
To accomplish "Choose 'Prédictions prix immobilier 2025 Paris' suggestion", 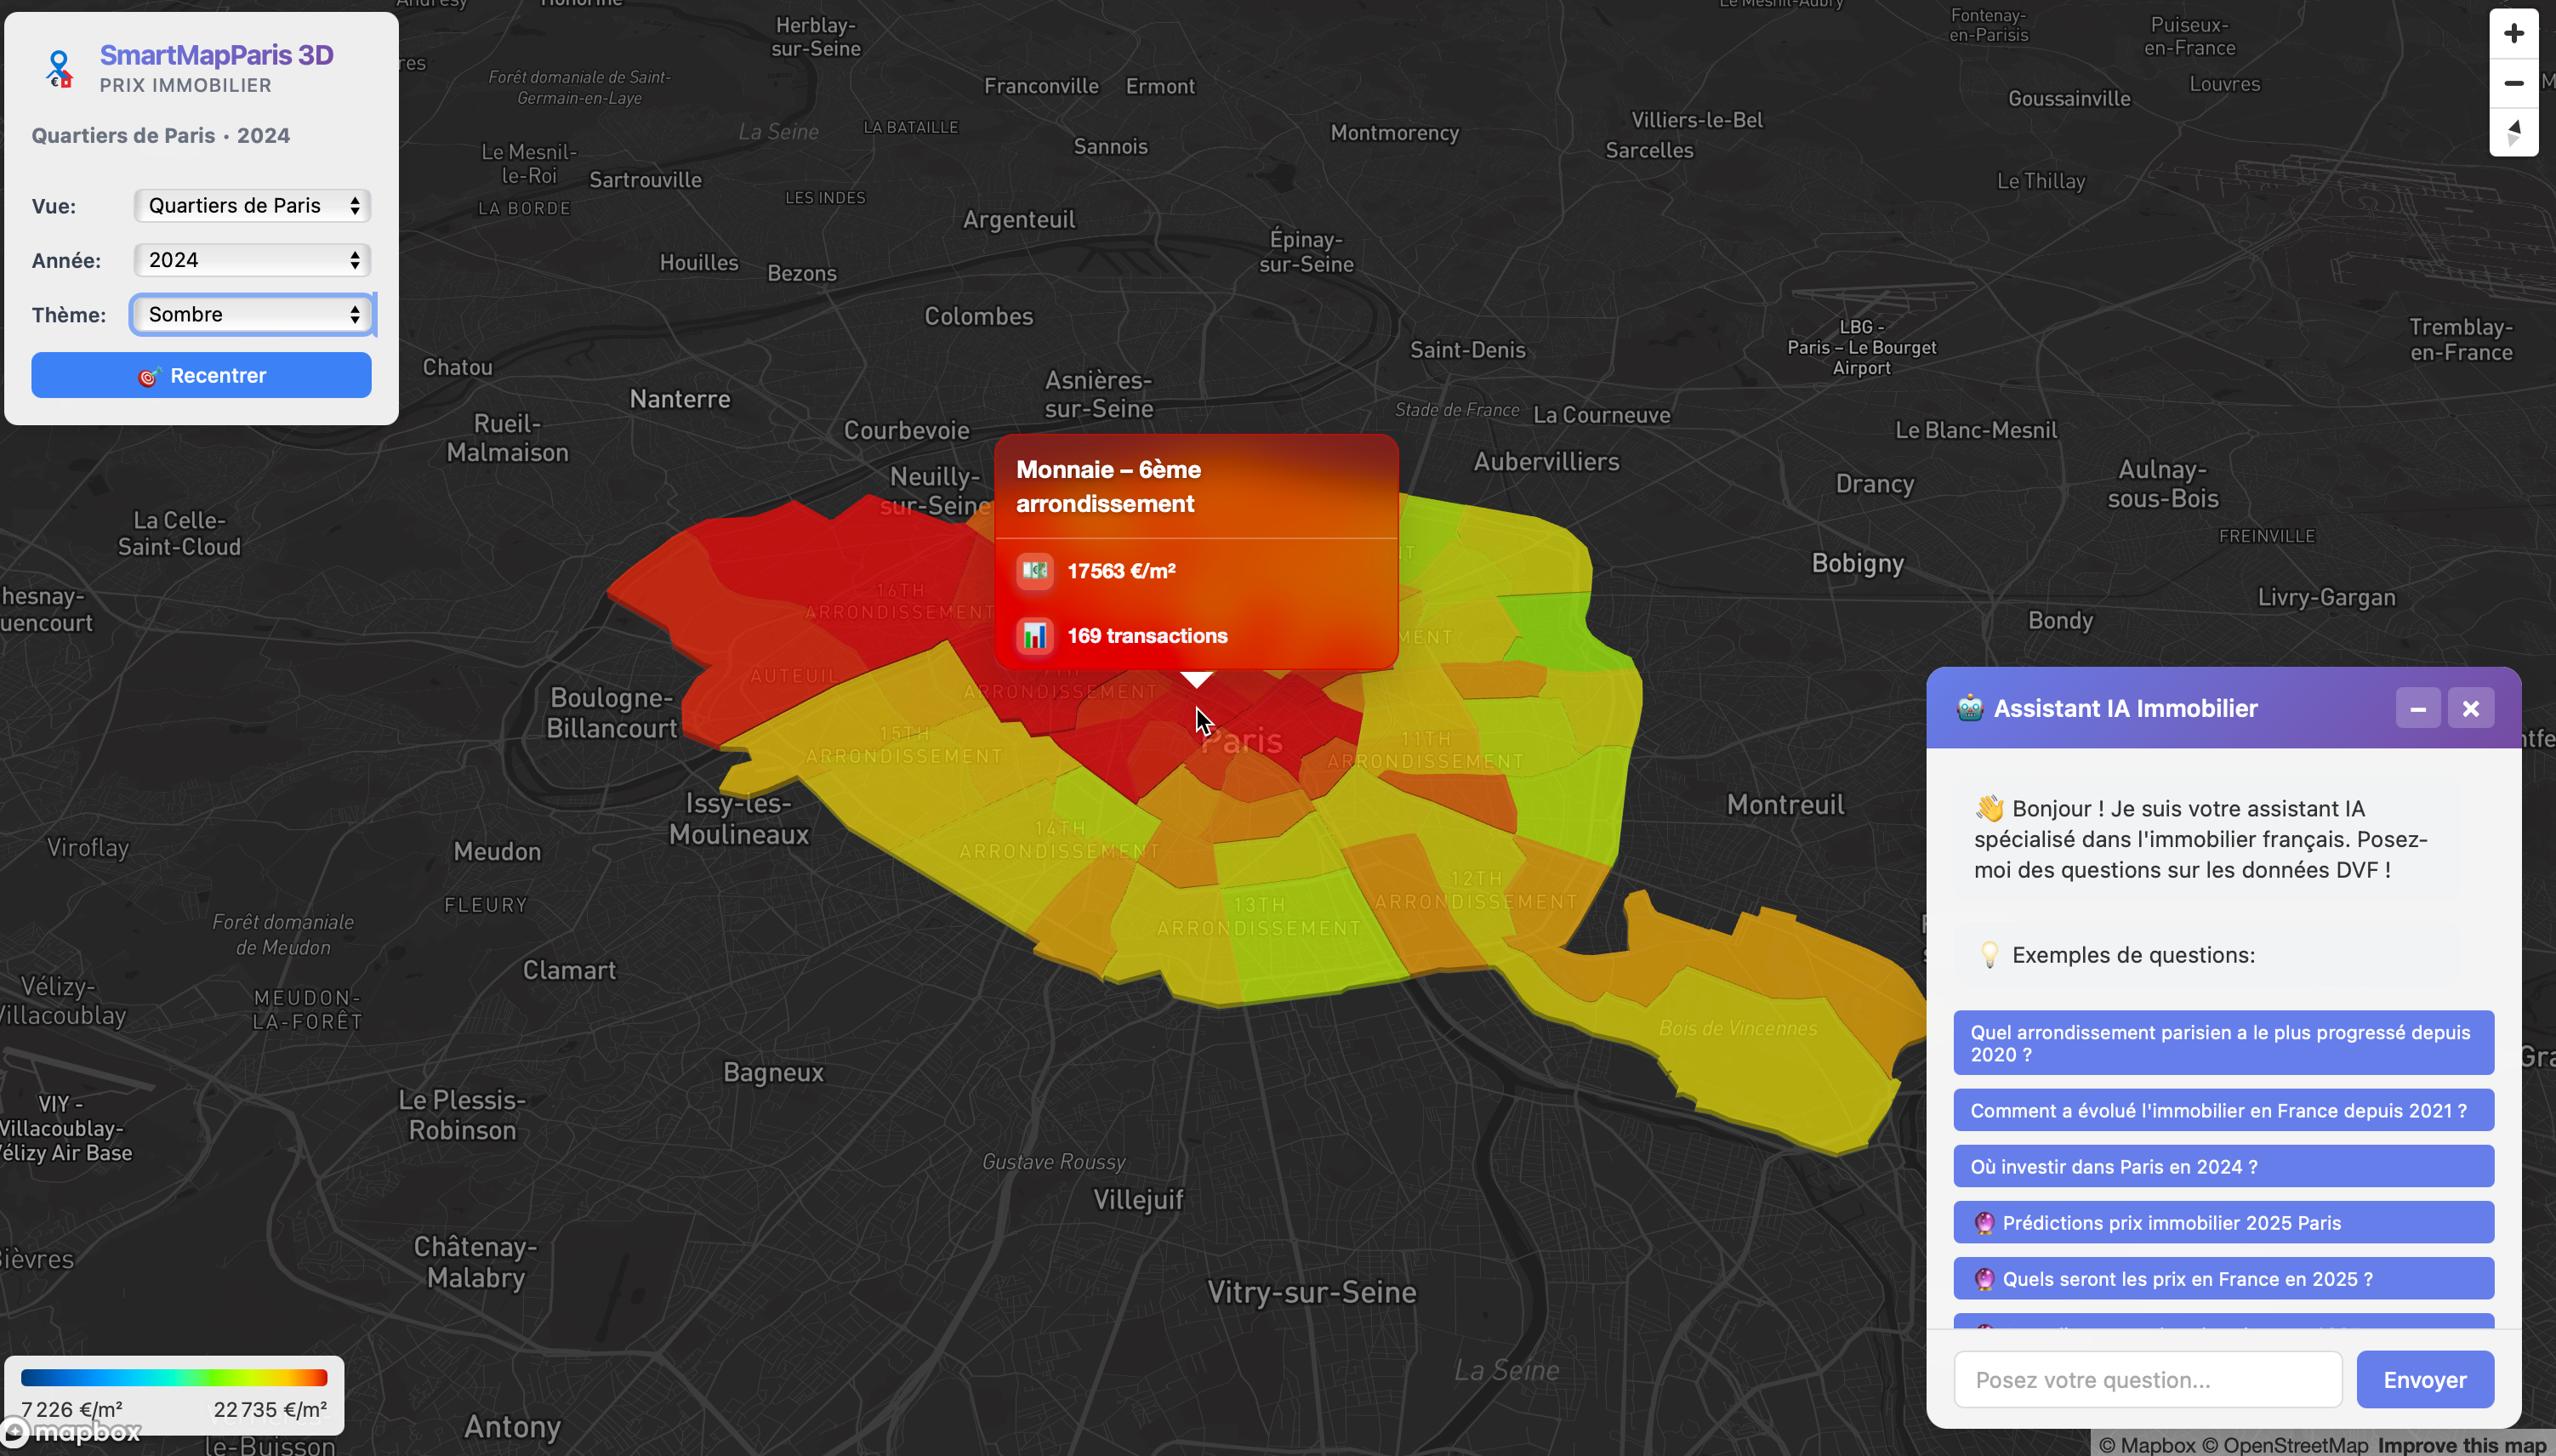I will 2222,1223.
